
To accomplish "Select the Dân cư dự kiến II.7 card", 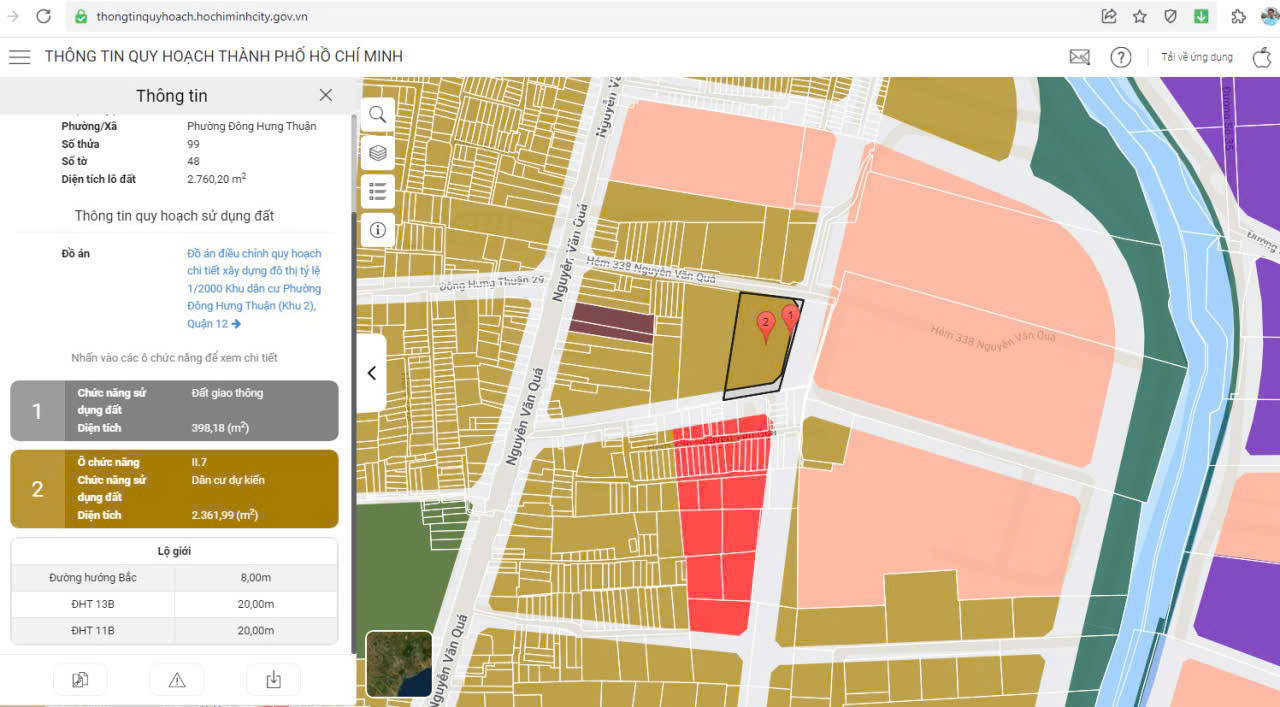I will click(x=174, y=489).
